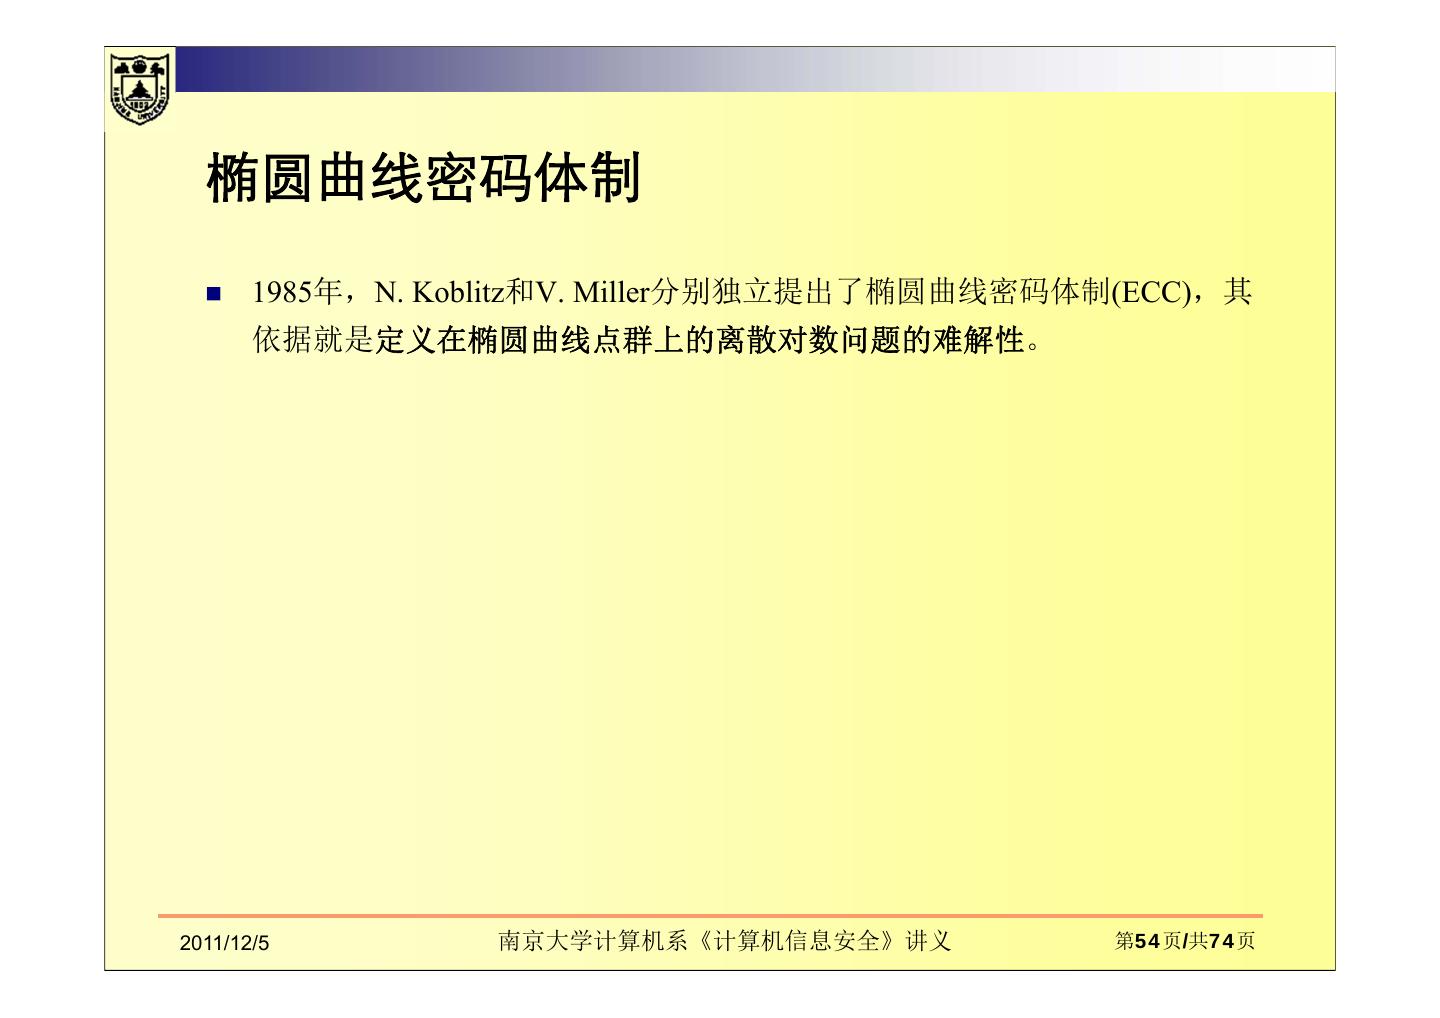Click the name V. Miller in the bullet
The height and width of the screenshot is (1018, 1440).
click(593, 293)
